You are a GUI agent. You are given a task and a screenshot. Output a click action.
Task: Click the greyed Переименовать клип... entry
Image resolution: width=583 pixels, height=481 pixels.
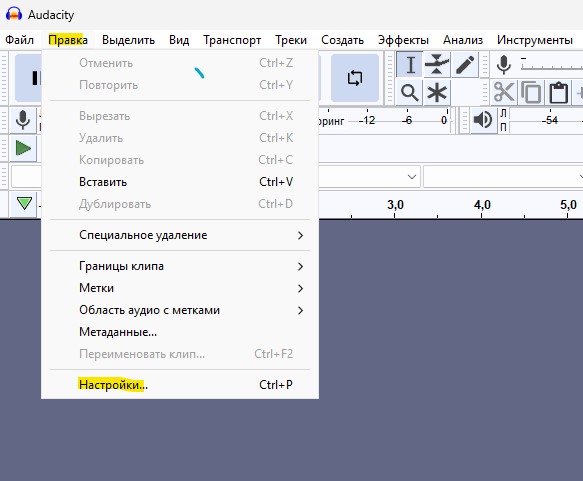click(x=180, y=354)
